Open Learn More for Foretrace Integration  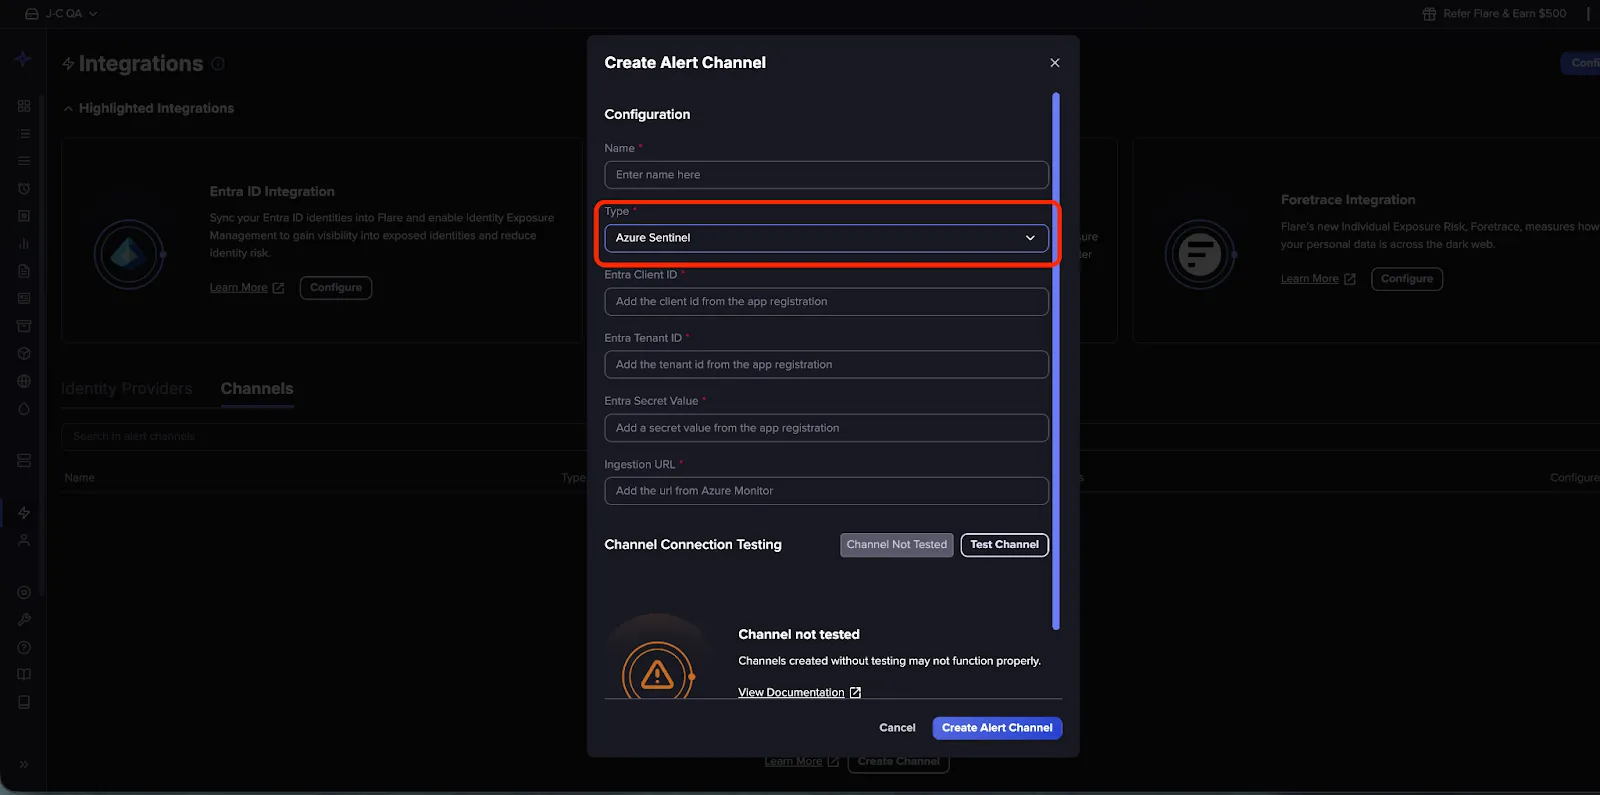tap(1318, 279)
